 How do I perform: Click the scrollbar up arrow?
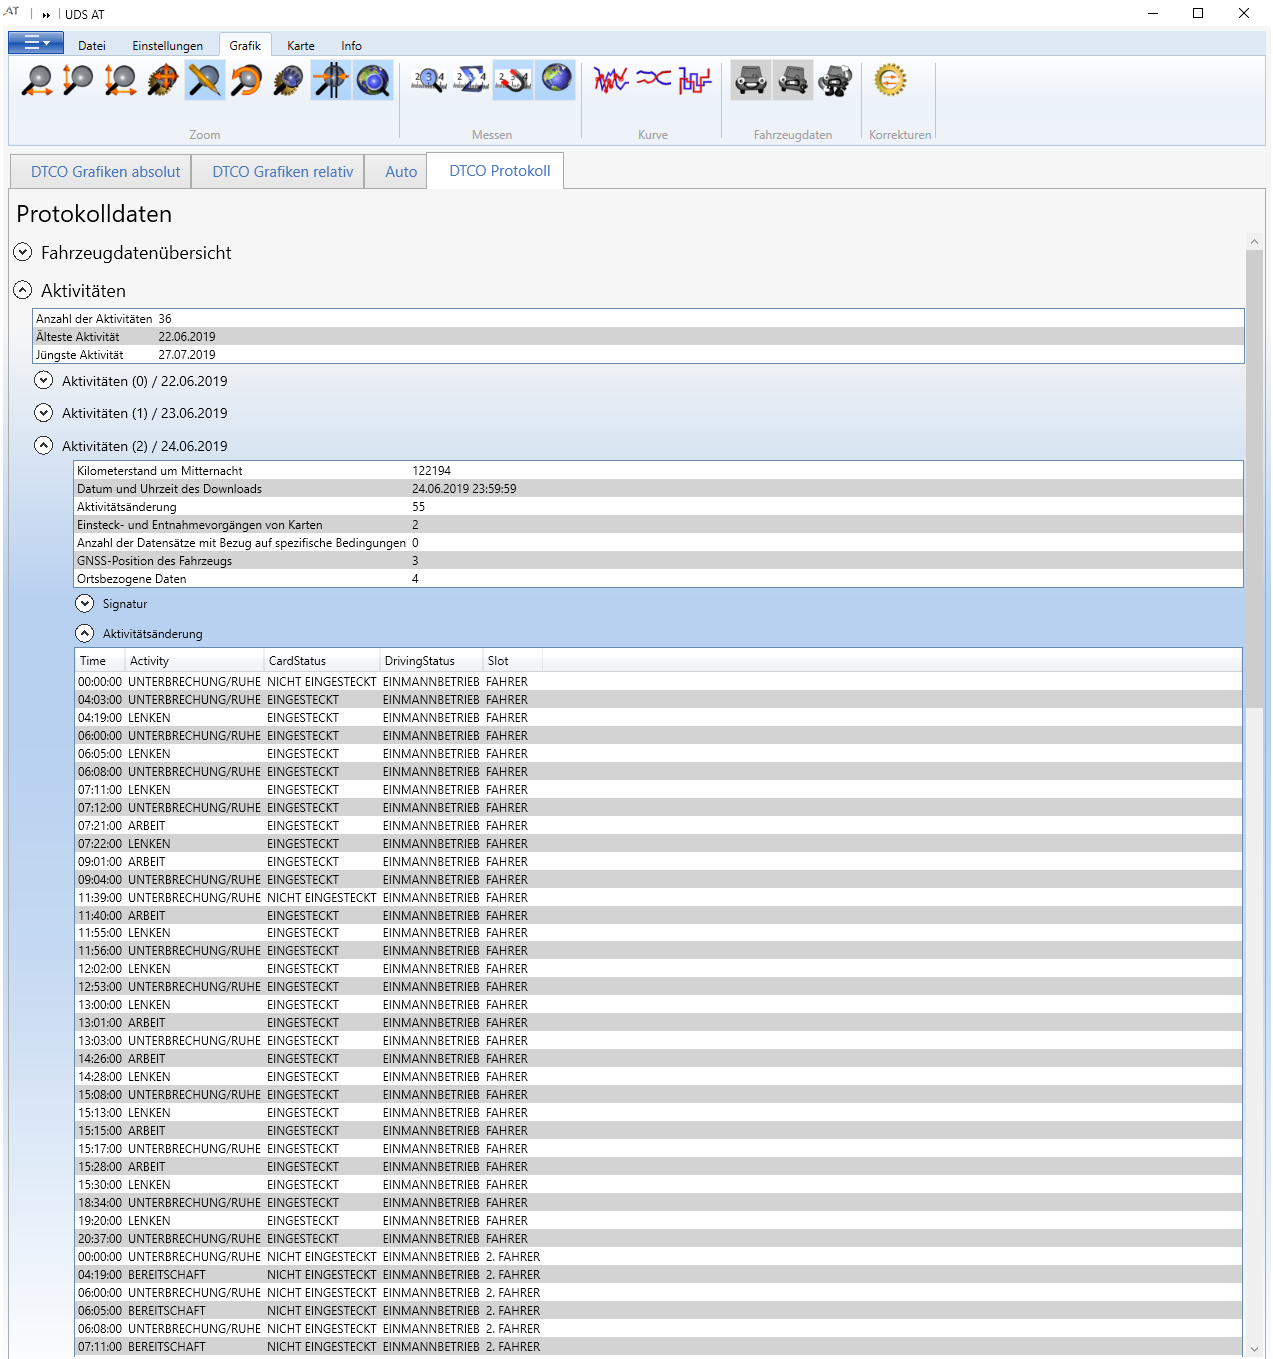tap(1255, 242)
